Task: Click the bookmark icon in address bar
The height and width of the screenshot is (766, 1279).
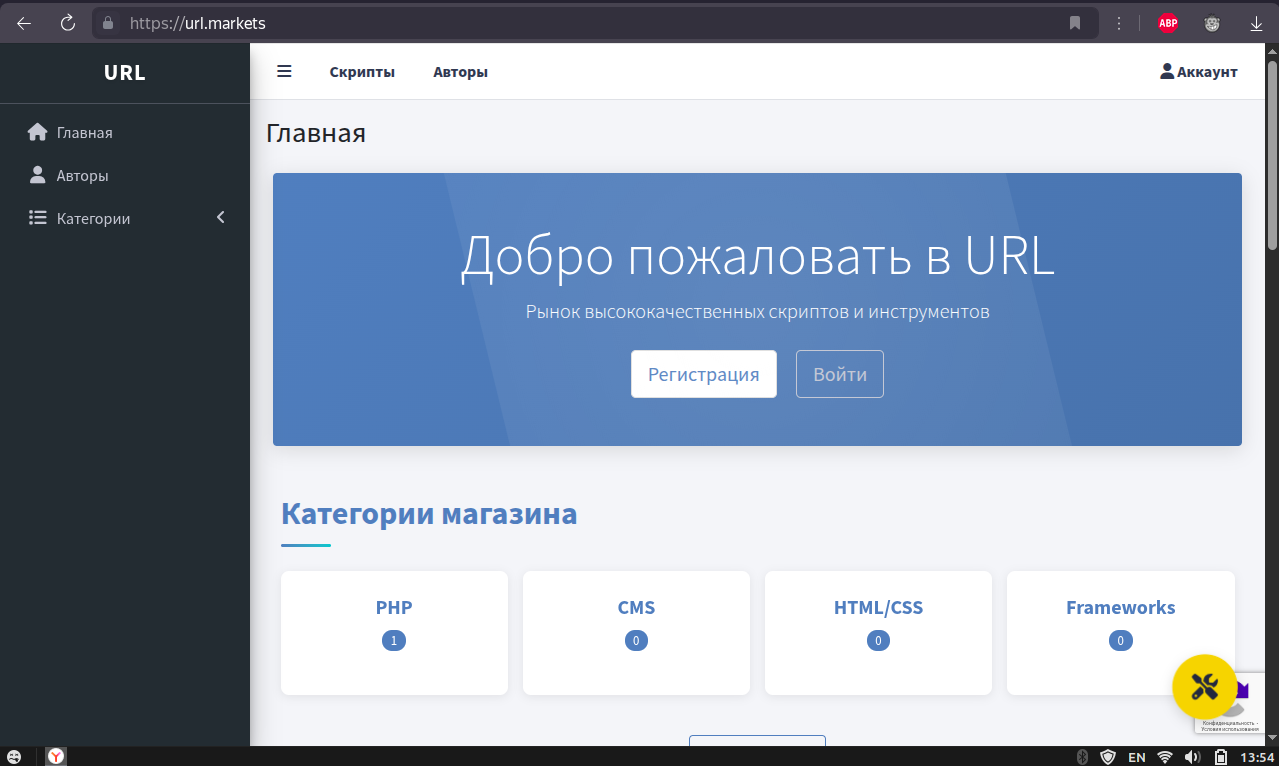Action: click(x=1075, y=23)
